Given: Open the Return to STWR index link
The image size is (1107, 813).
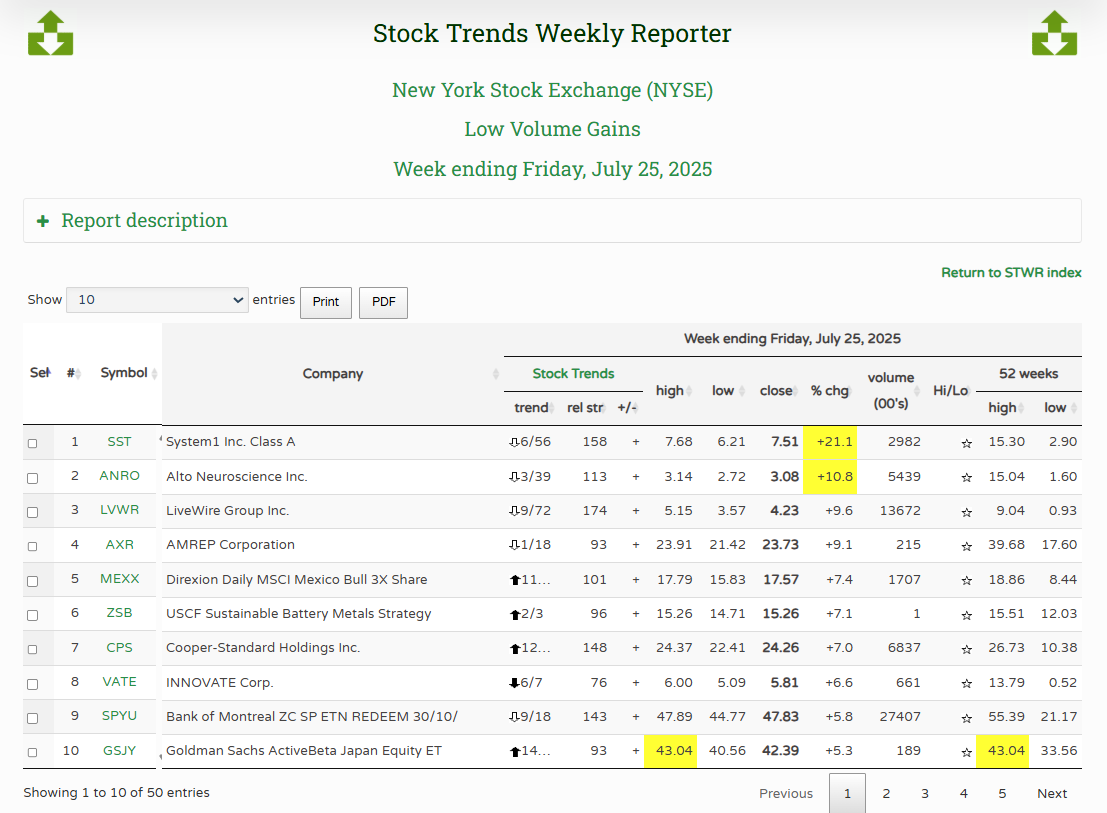Looking at the screenshot, I should point(1011,273).
